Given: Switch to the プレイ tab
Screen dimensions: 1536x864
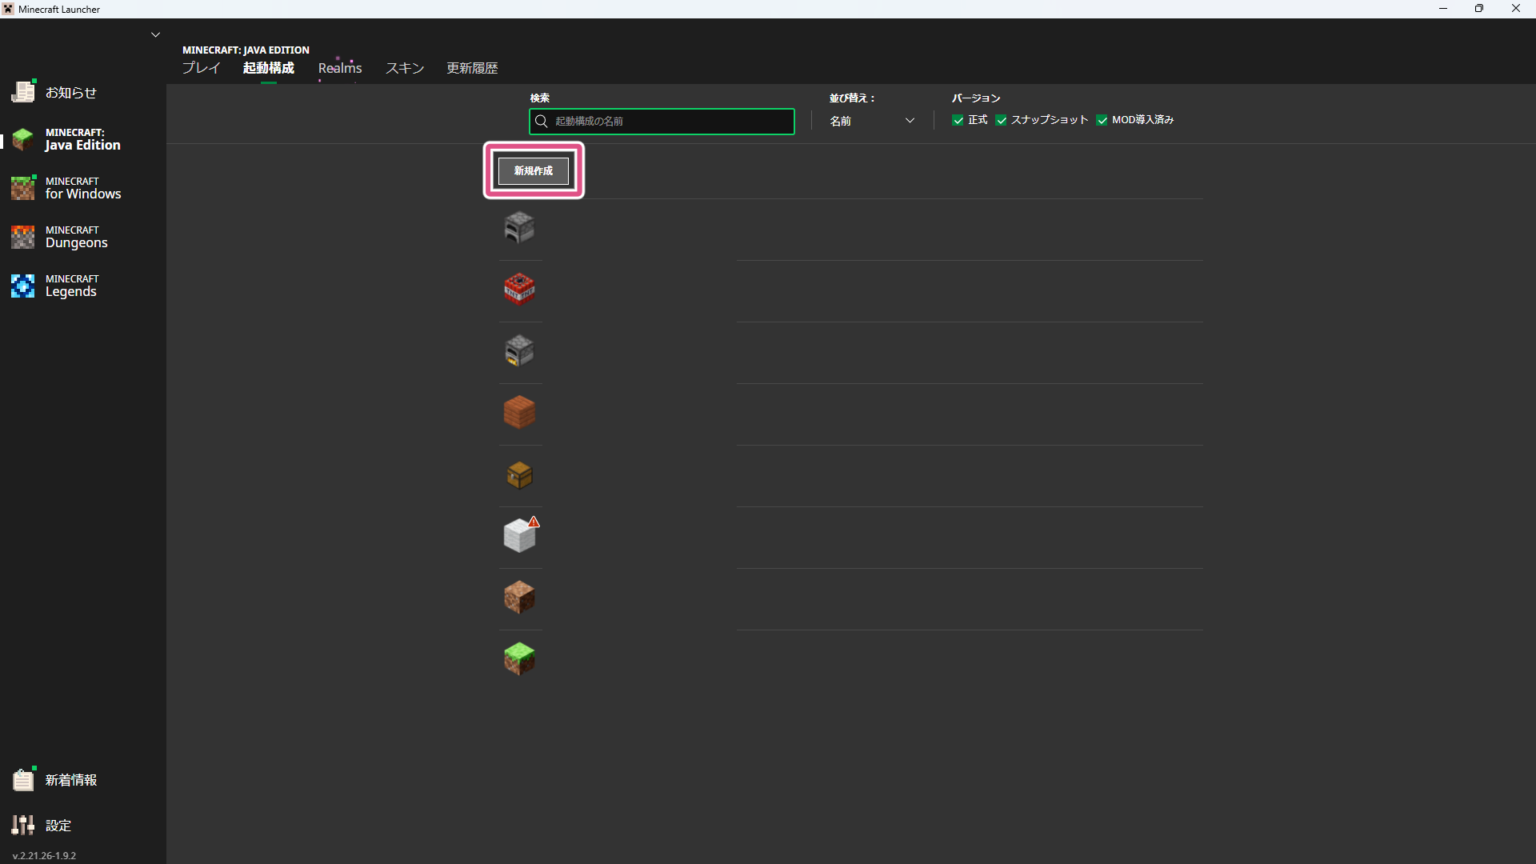Looking at the screenshot, I should [x=201, y=68].
